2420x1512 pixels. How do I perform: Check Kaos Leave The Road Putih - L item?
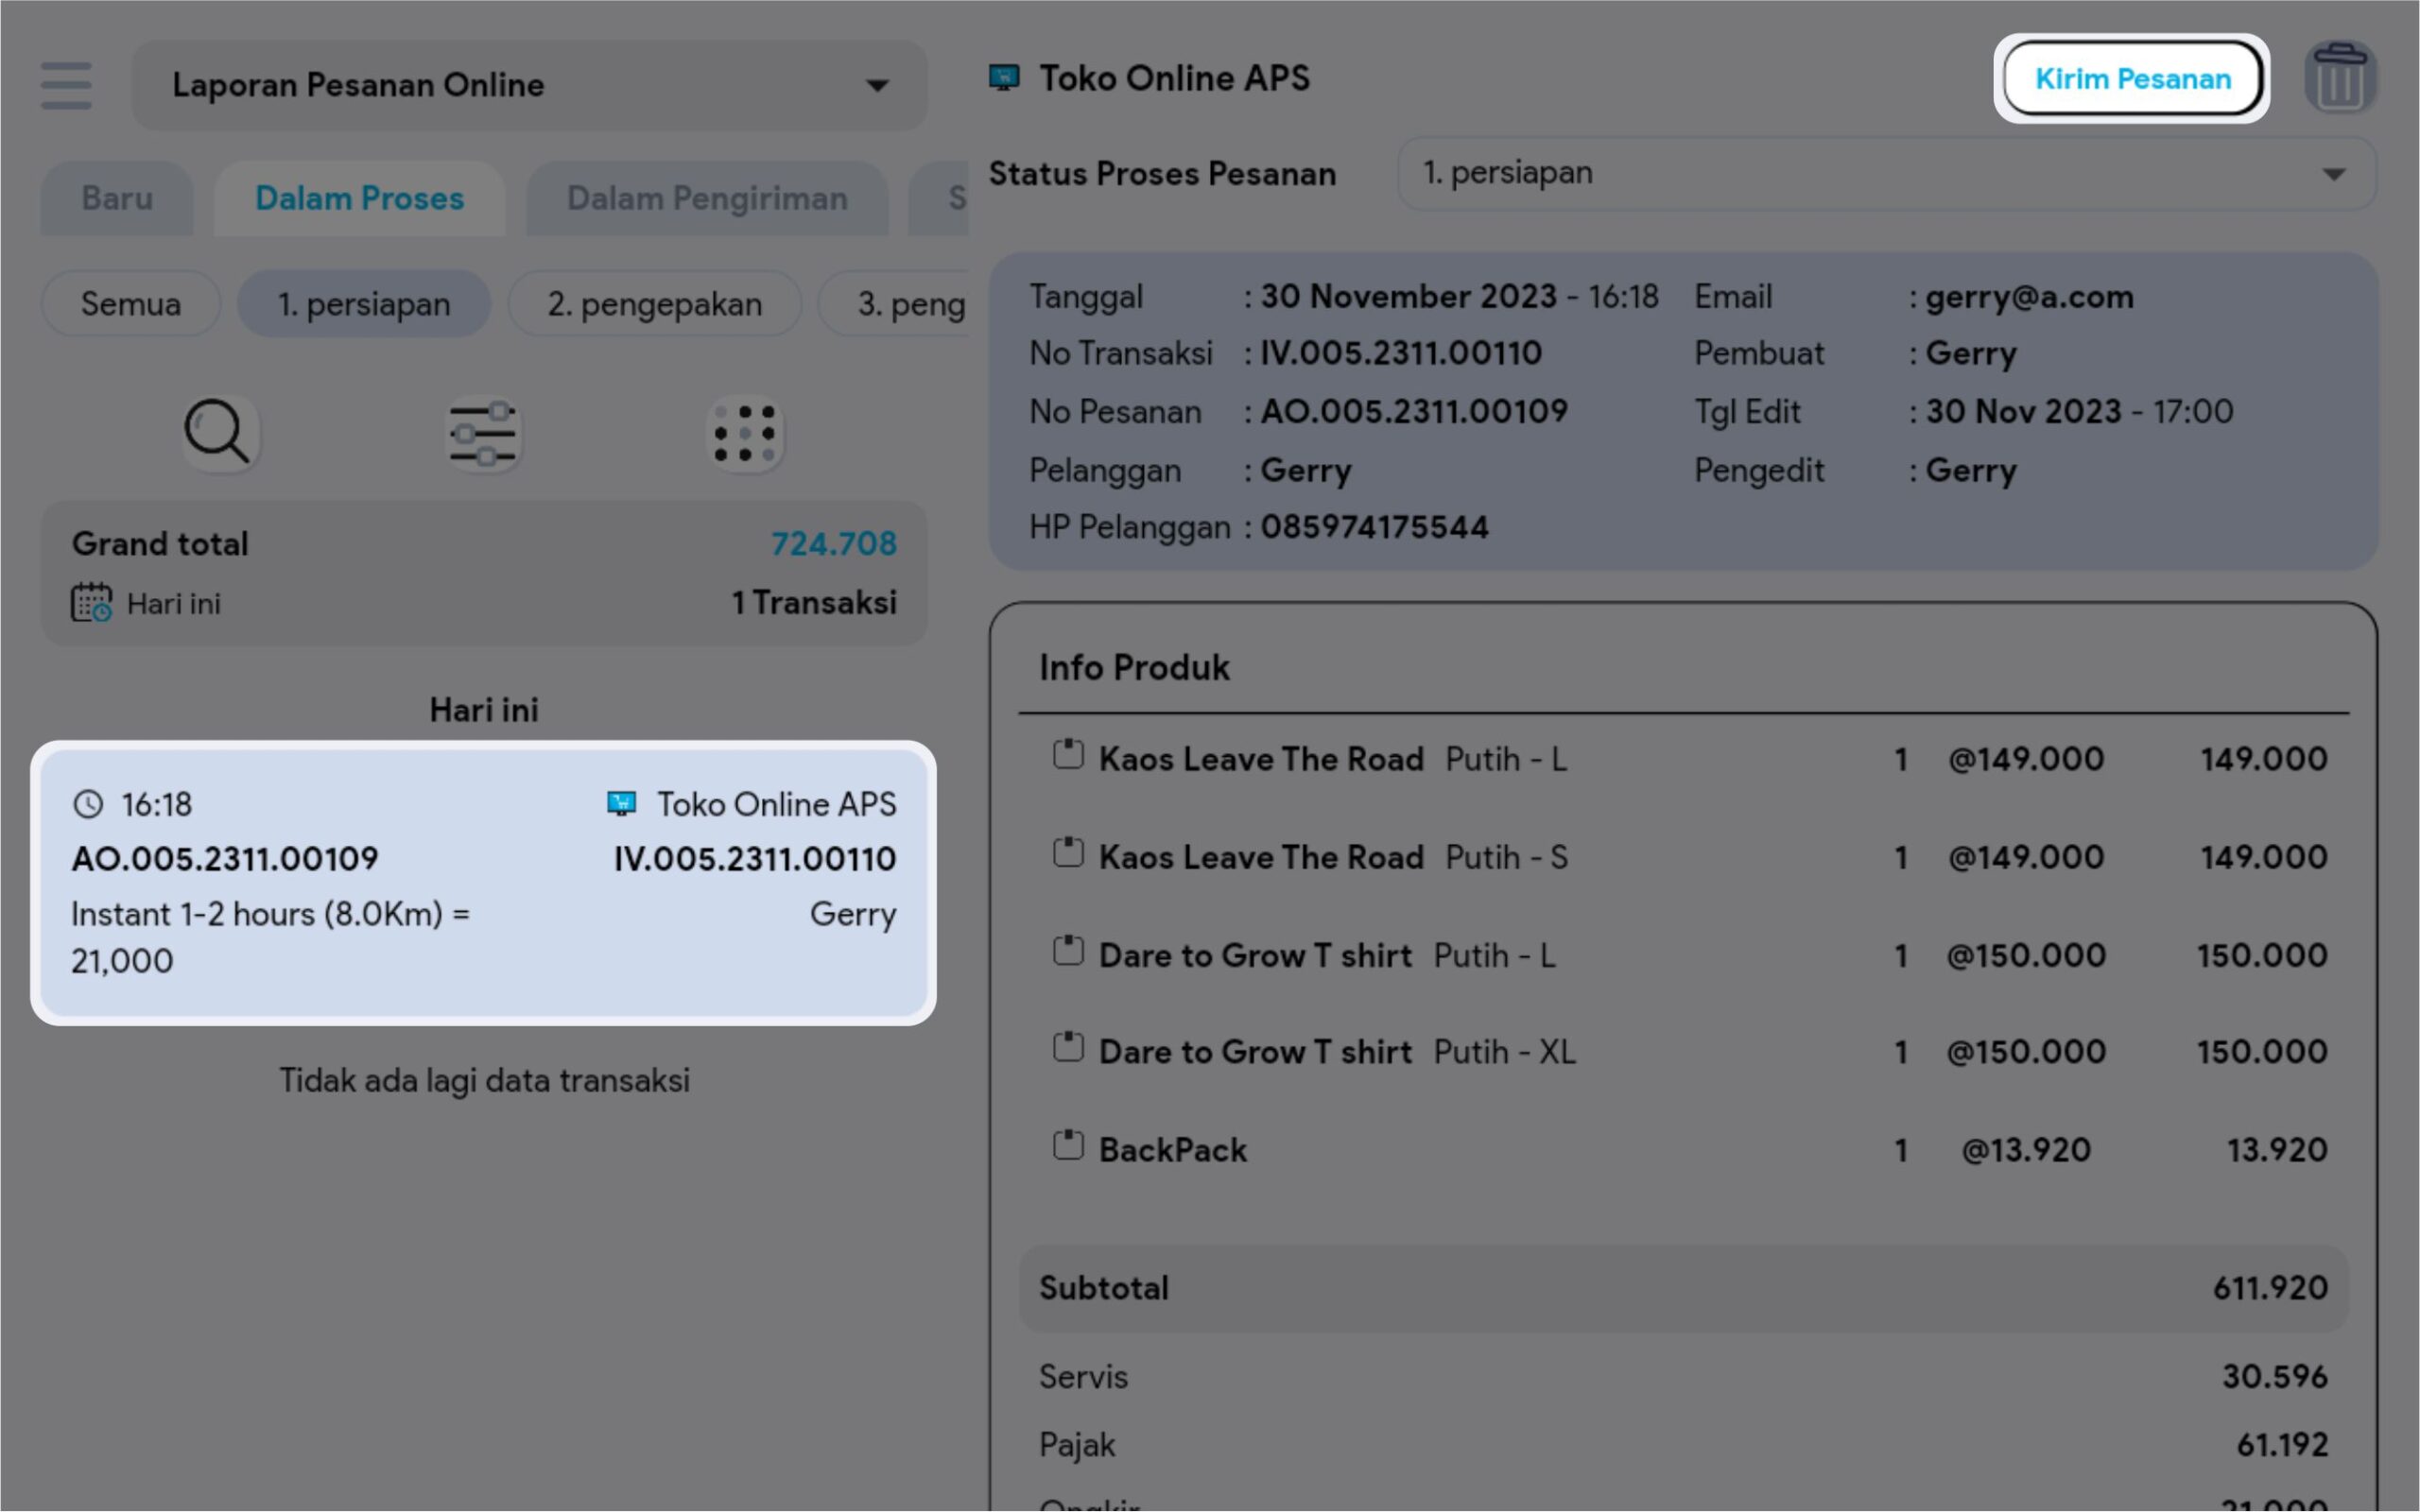(x=1068, y=755)
